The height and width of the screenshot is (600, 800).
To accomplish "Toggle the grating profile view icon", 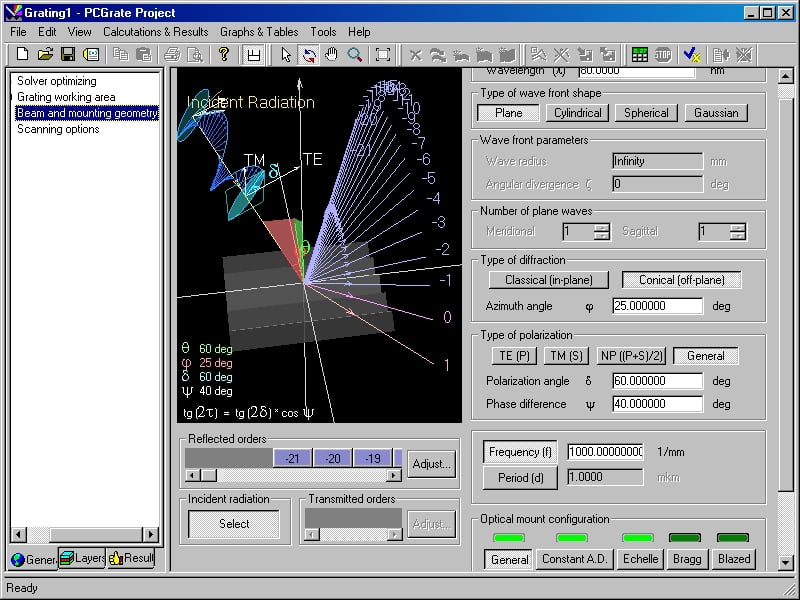I will point(253,55).
